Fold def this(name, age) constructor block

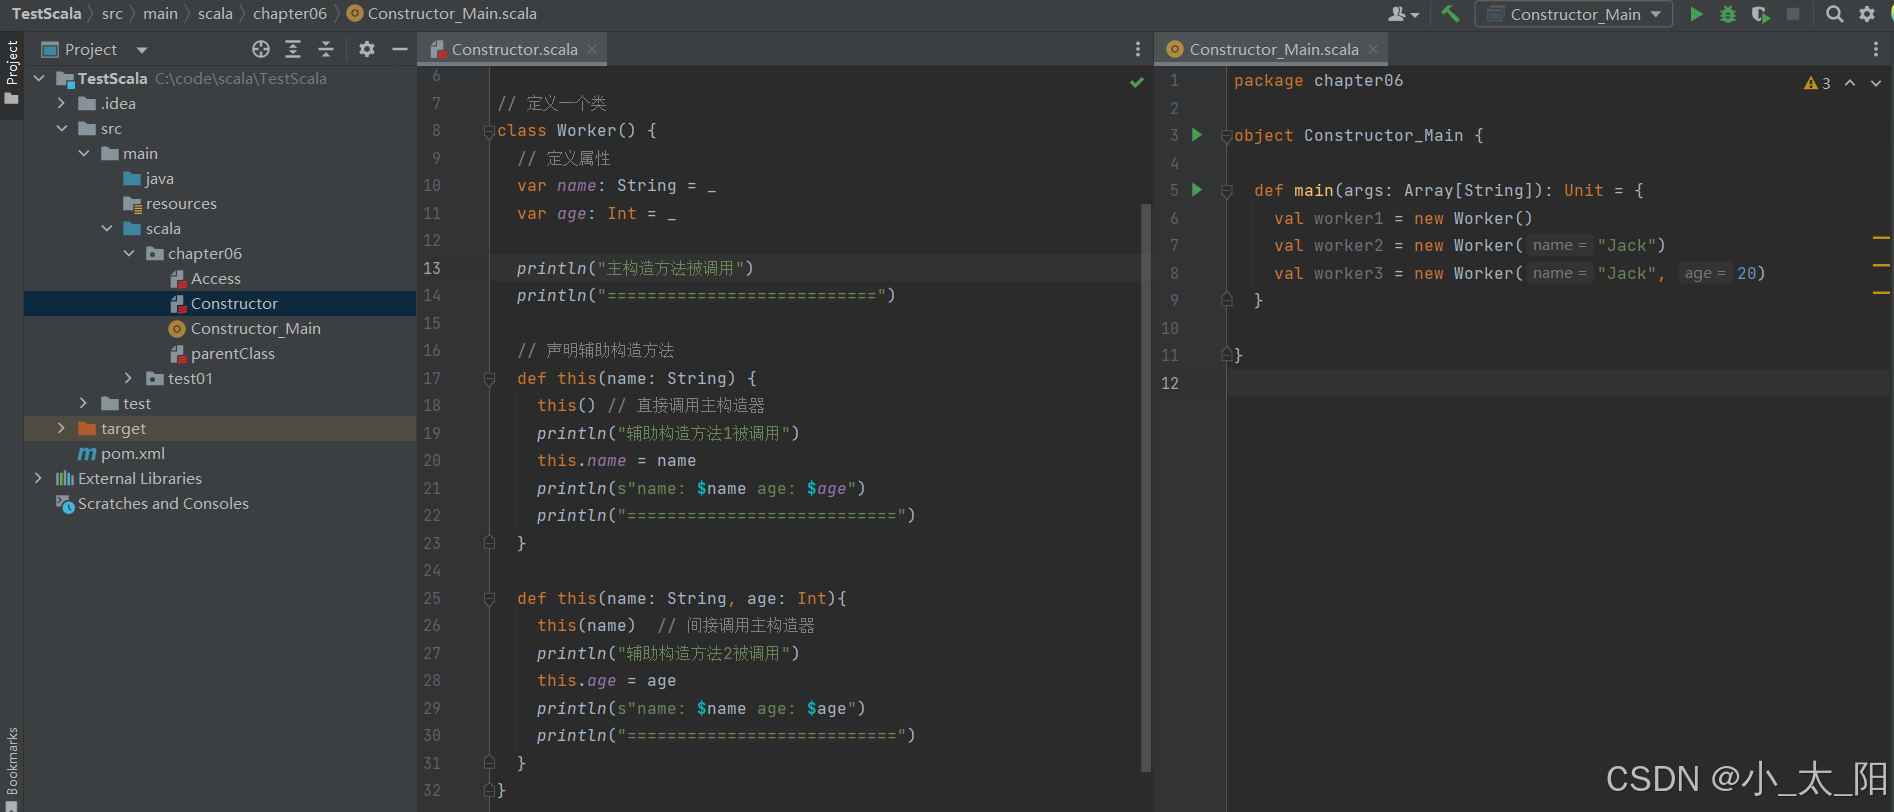tap(489, 599)
